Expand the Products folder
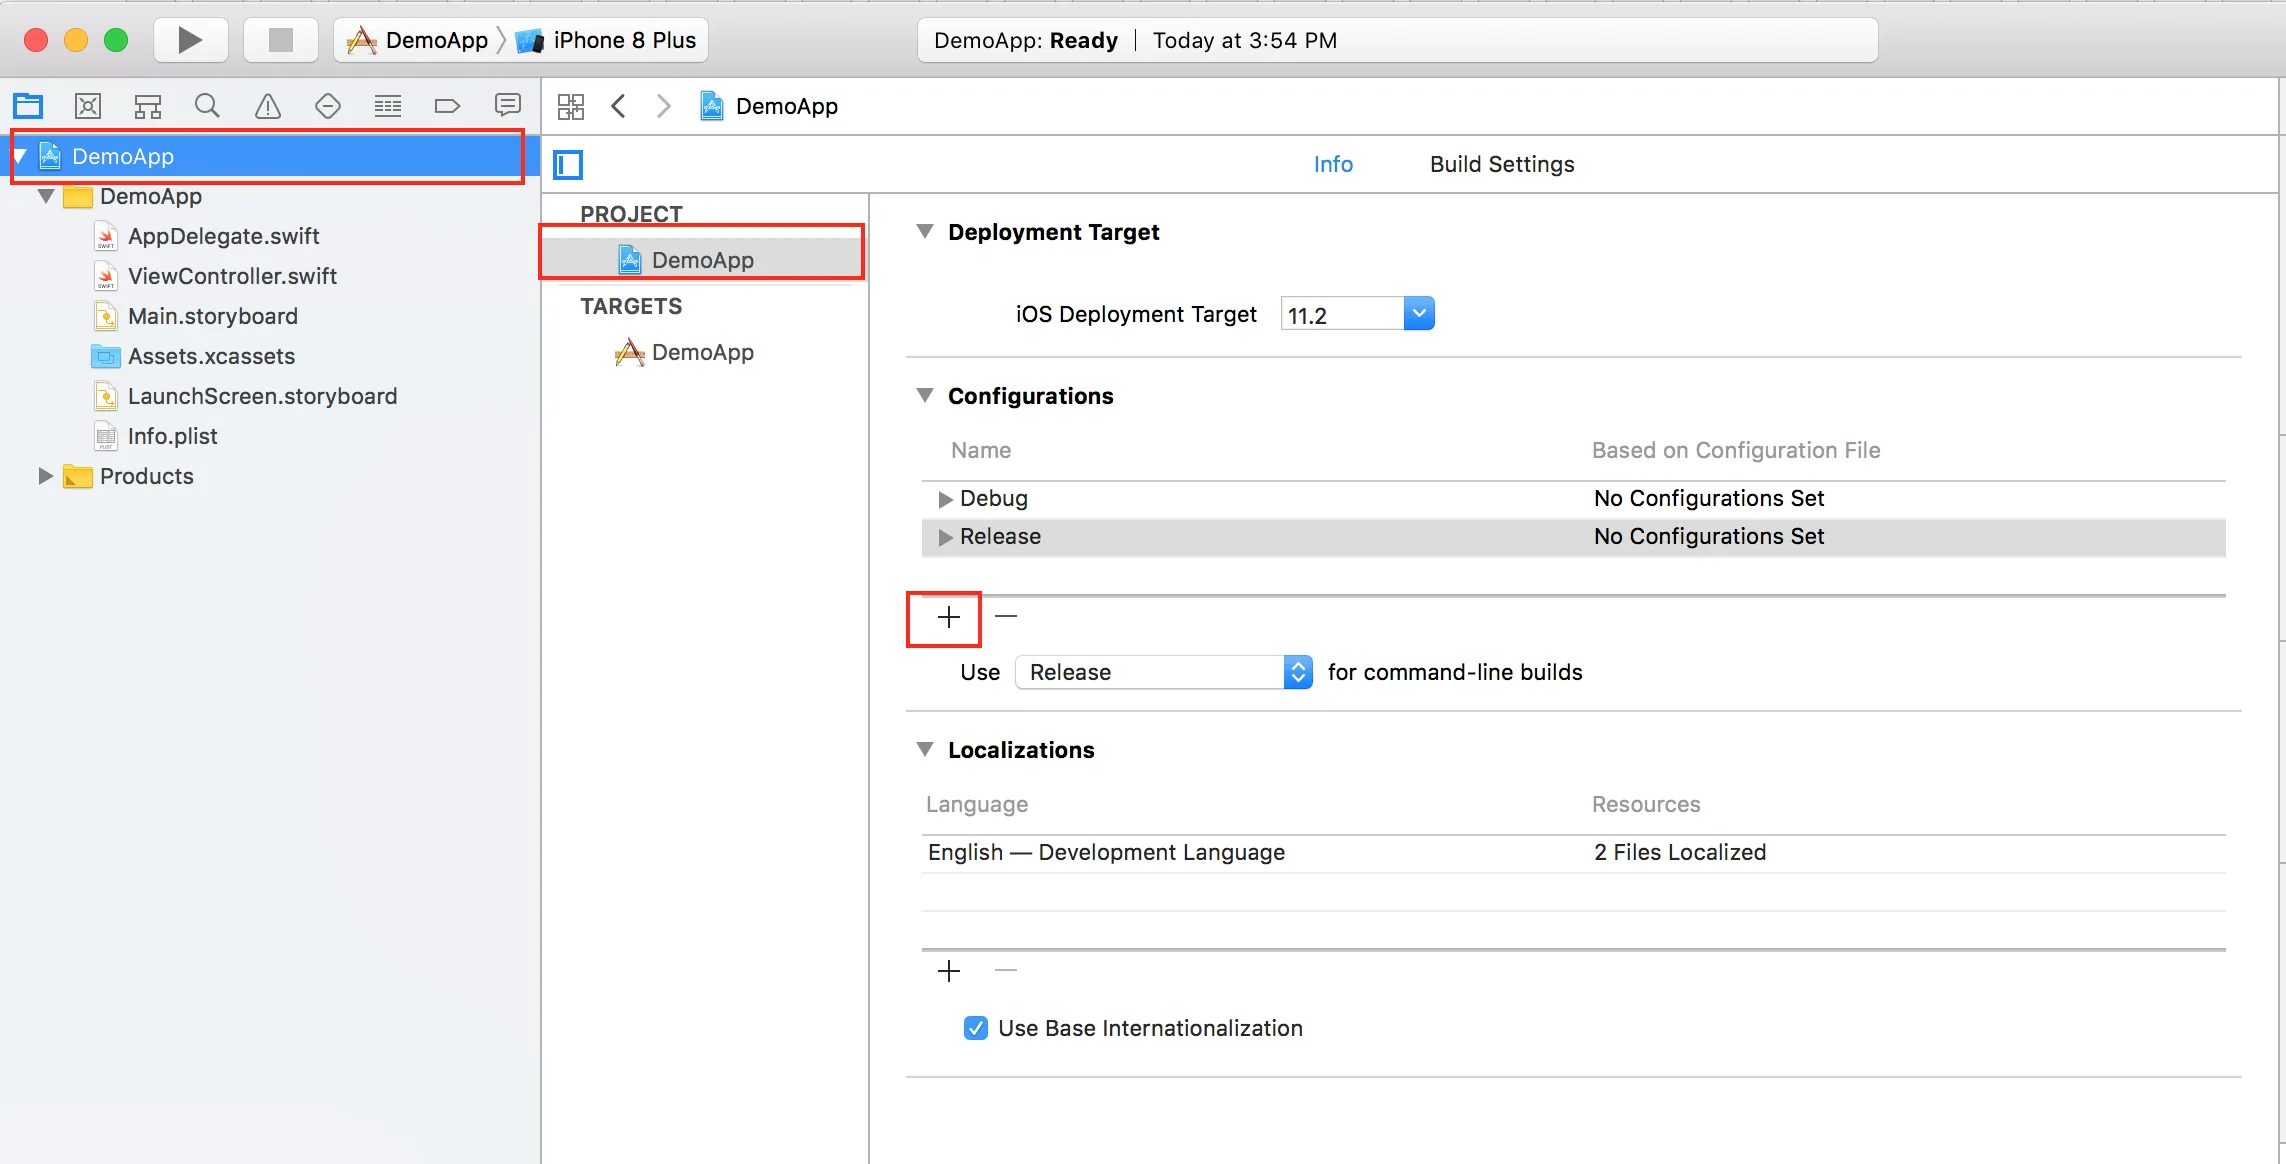 pos(45,476)
